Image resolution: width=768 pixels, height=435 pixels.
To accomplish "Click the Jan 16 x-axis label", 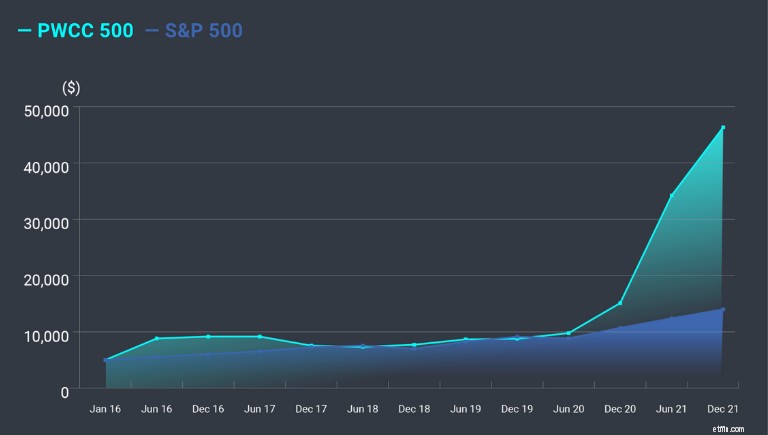I will pyautogui.click(x=105, y=409).
